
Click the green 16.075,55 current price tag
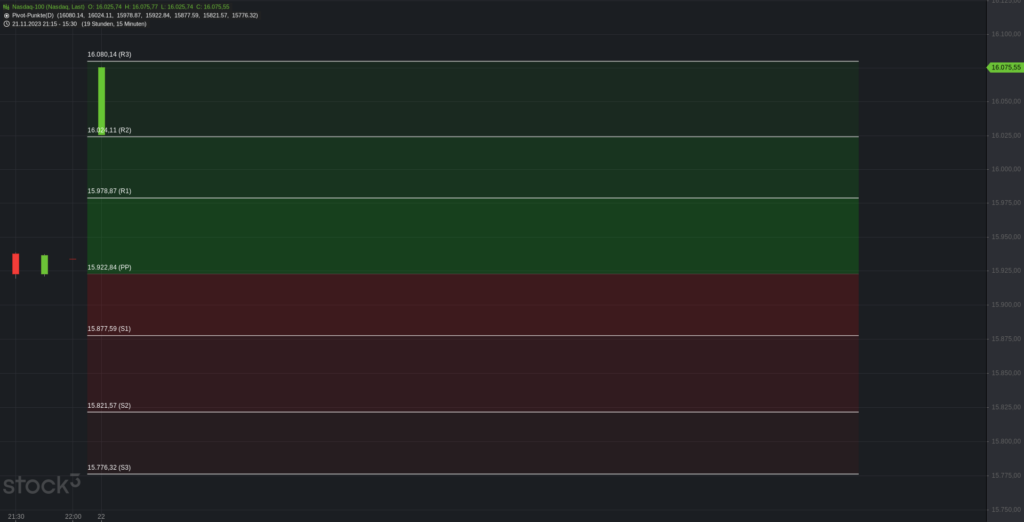click(1004, 67)
